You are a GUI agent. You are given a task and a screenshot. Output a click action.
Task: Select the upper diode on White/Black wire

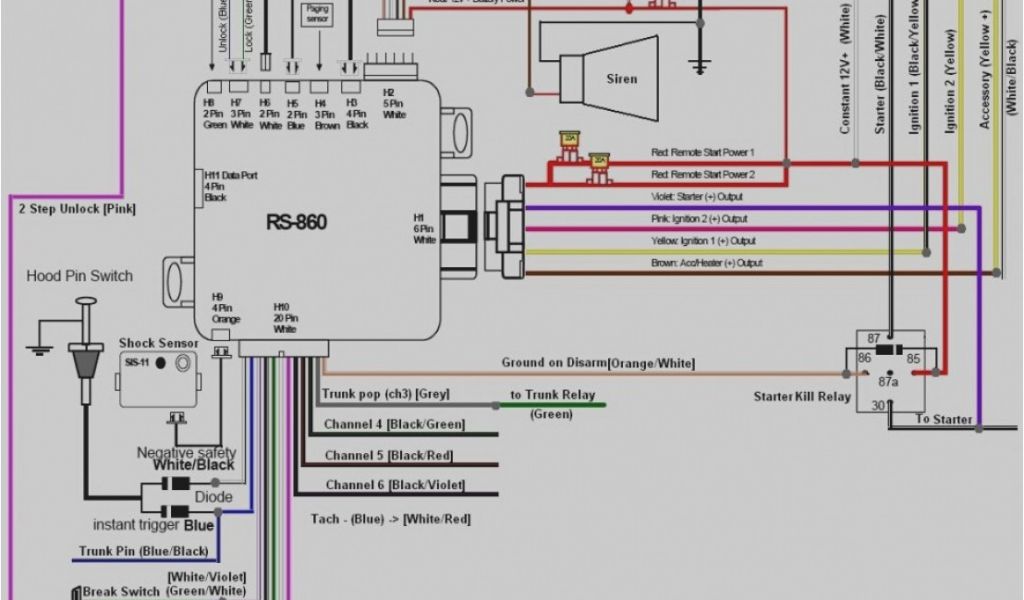[180, 484]
